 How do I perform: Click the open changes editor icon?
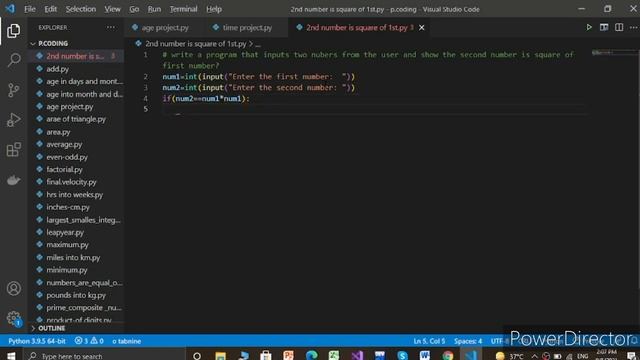click(x=604, y=27)
